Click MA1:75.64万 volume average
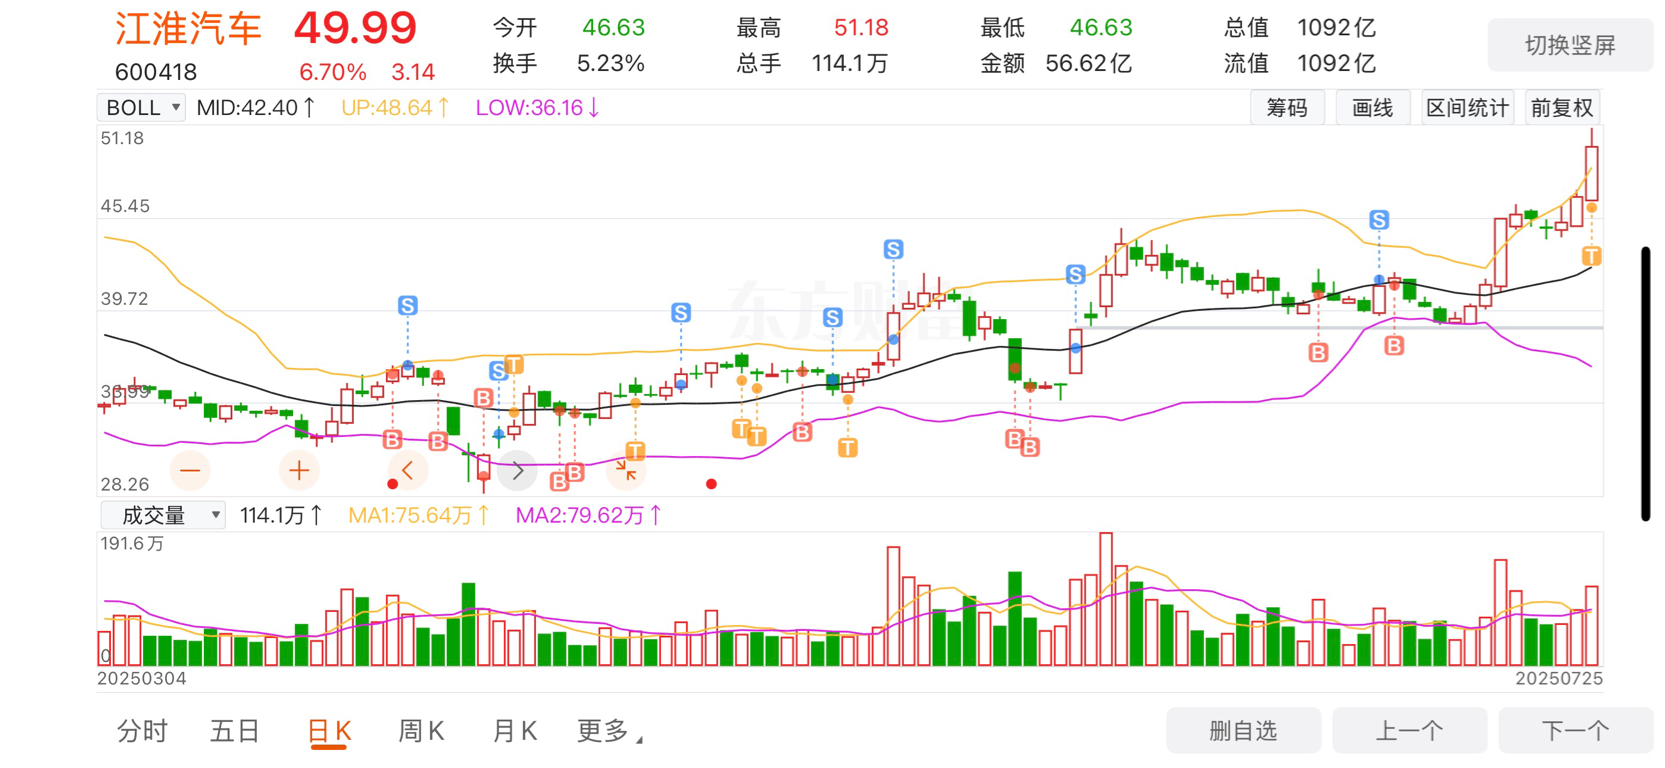This screenshot has width=1665, height=768. [x=419, y=515]
